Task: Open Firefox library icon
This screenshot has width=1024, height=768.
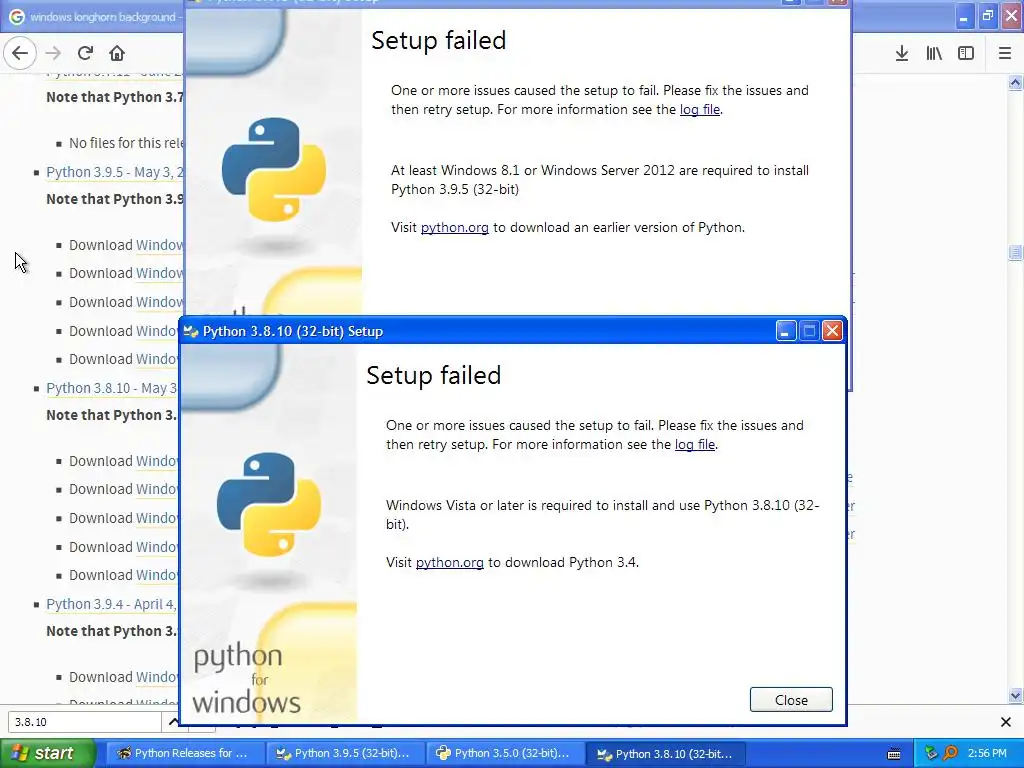Action: pos(934,53)
